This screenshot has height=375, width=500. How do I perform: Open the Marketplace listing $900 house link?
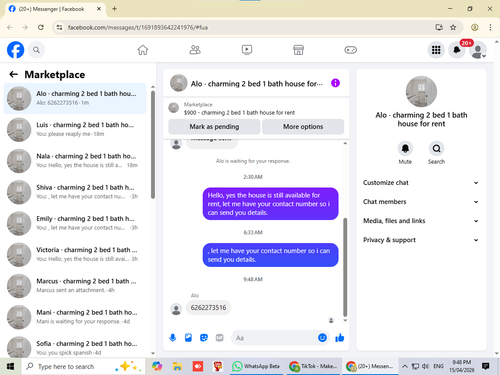tap(239, 113)
